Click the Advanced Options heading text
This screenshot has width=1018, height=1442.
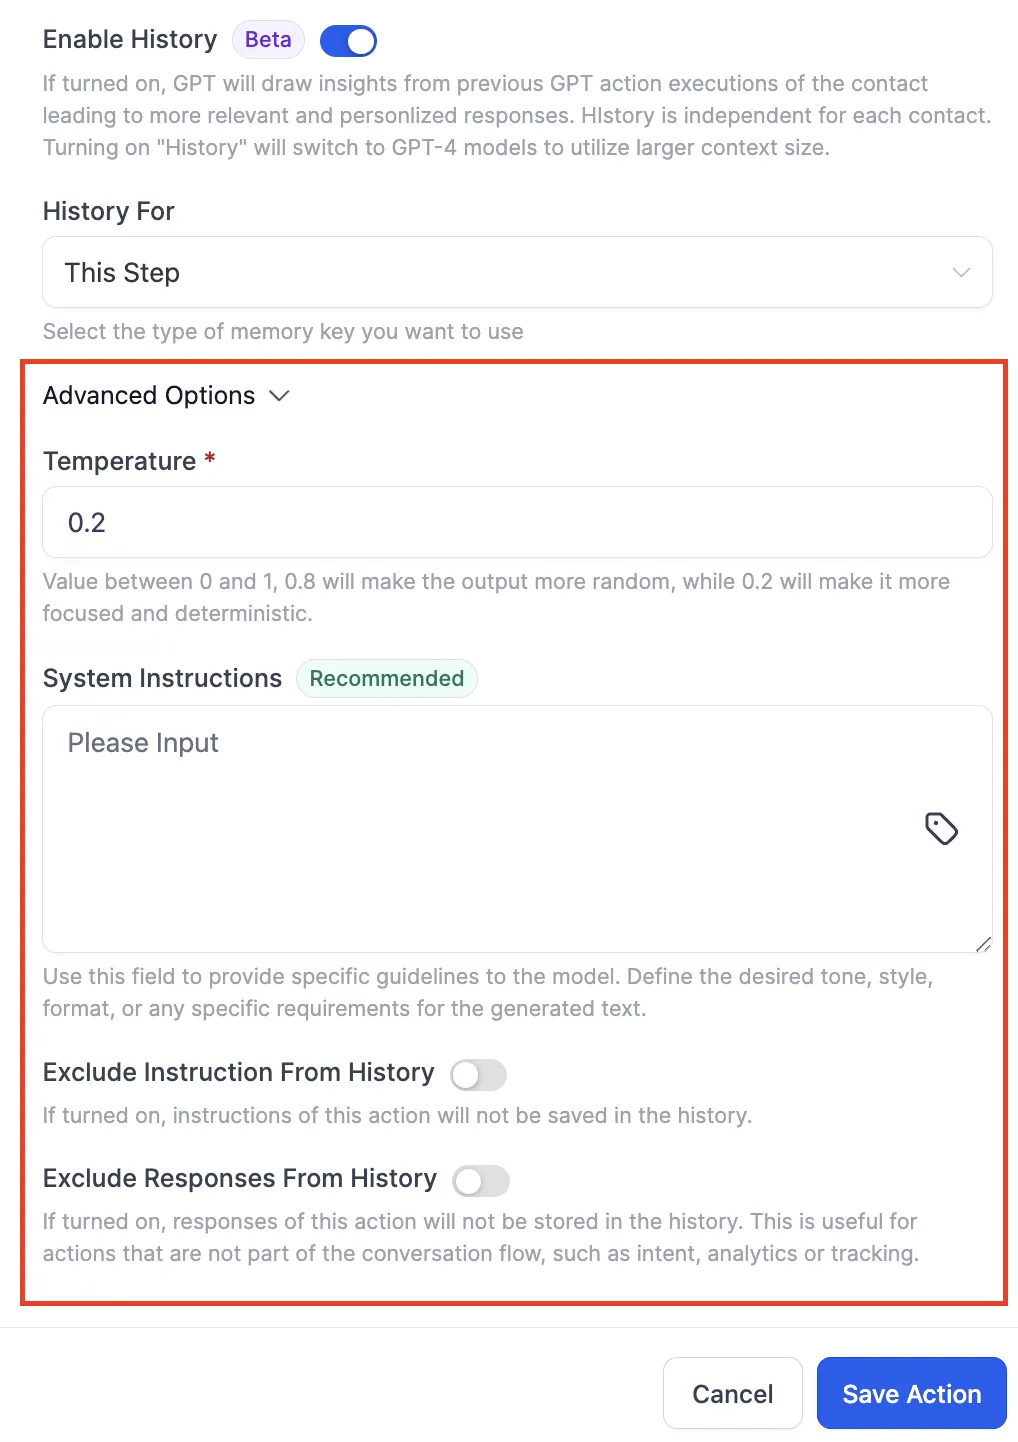click(x=149, y=396)
